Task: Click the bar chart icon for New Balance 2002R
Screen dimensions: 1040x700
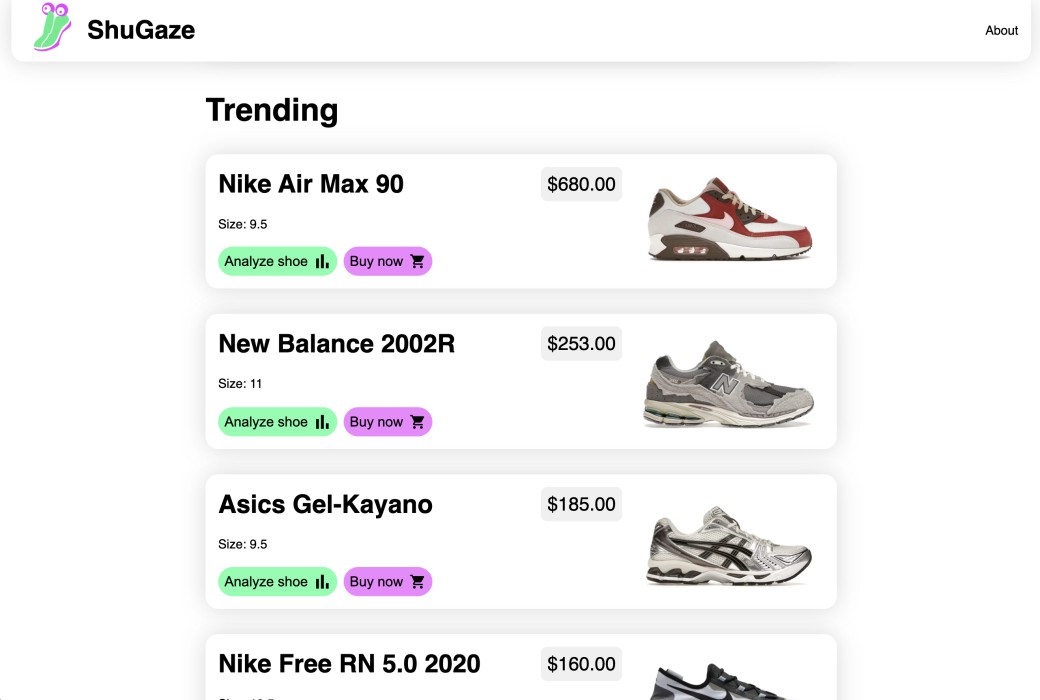Action: 322,422
